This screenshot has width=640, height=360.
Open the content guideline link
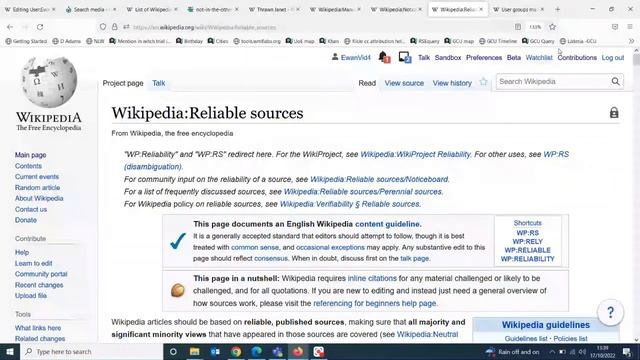click(x=388, y=224)
